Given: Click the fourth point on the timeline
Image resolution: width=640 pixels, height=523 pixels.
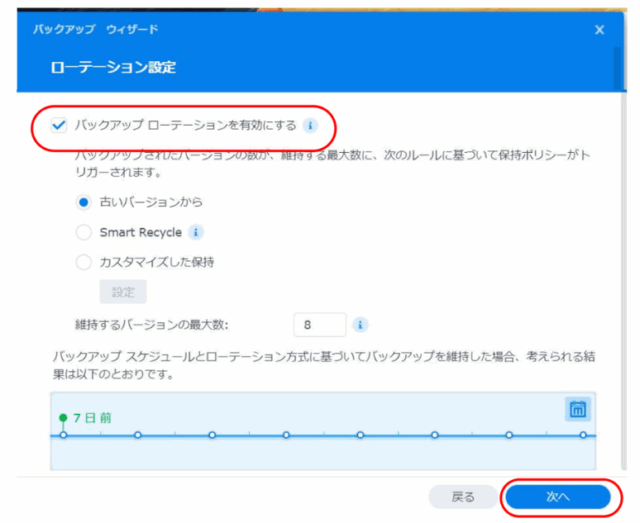Looking at the screenshot, I should click(x=286, y=435).
